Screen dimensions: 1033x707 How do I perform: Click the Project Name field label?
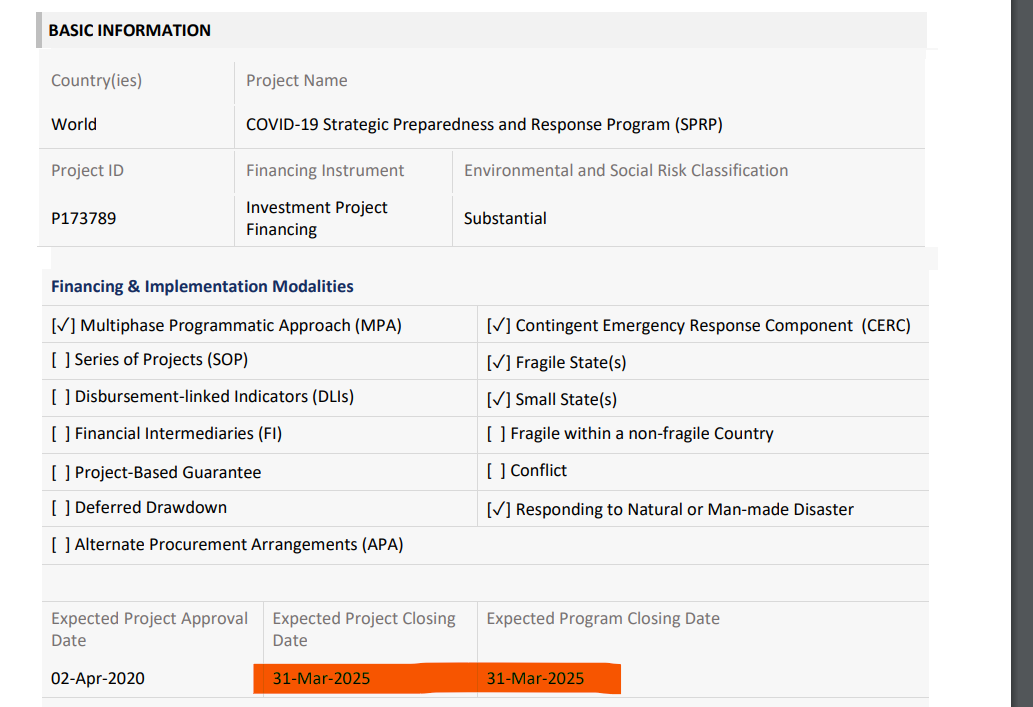296,80
